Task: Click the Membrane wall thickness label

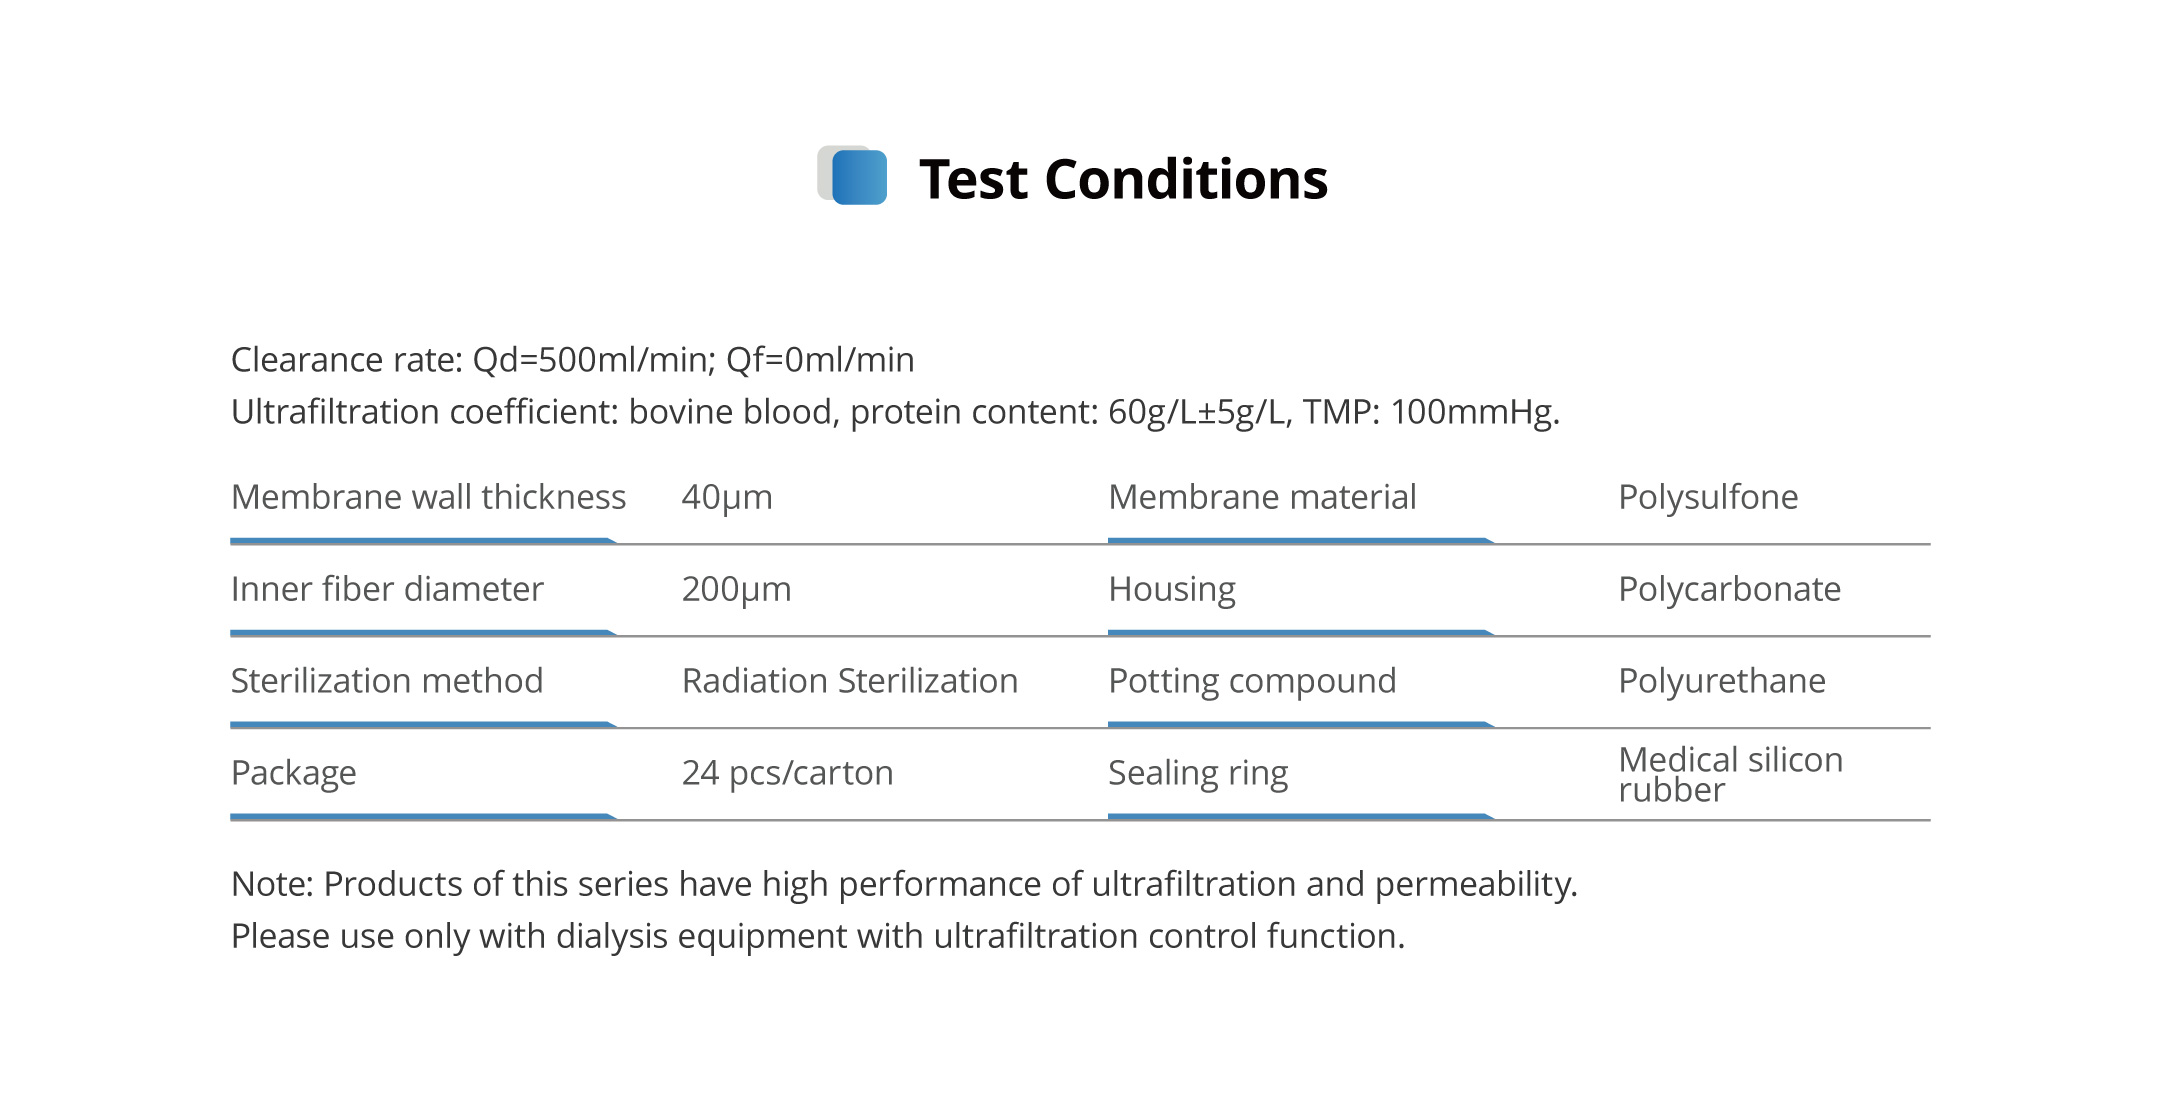Action: click(x=428, y=497)
